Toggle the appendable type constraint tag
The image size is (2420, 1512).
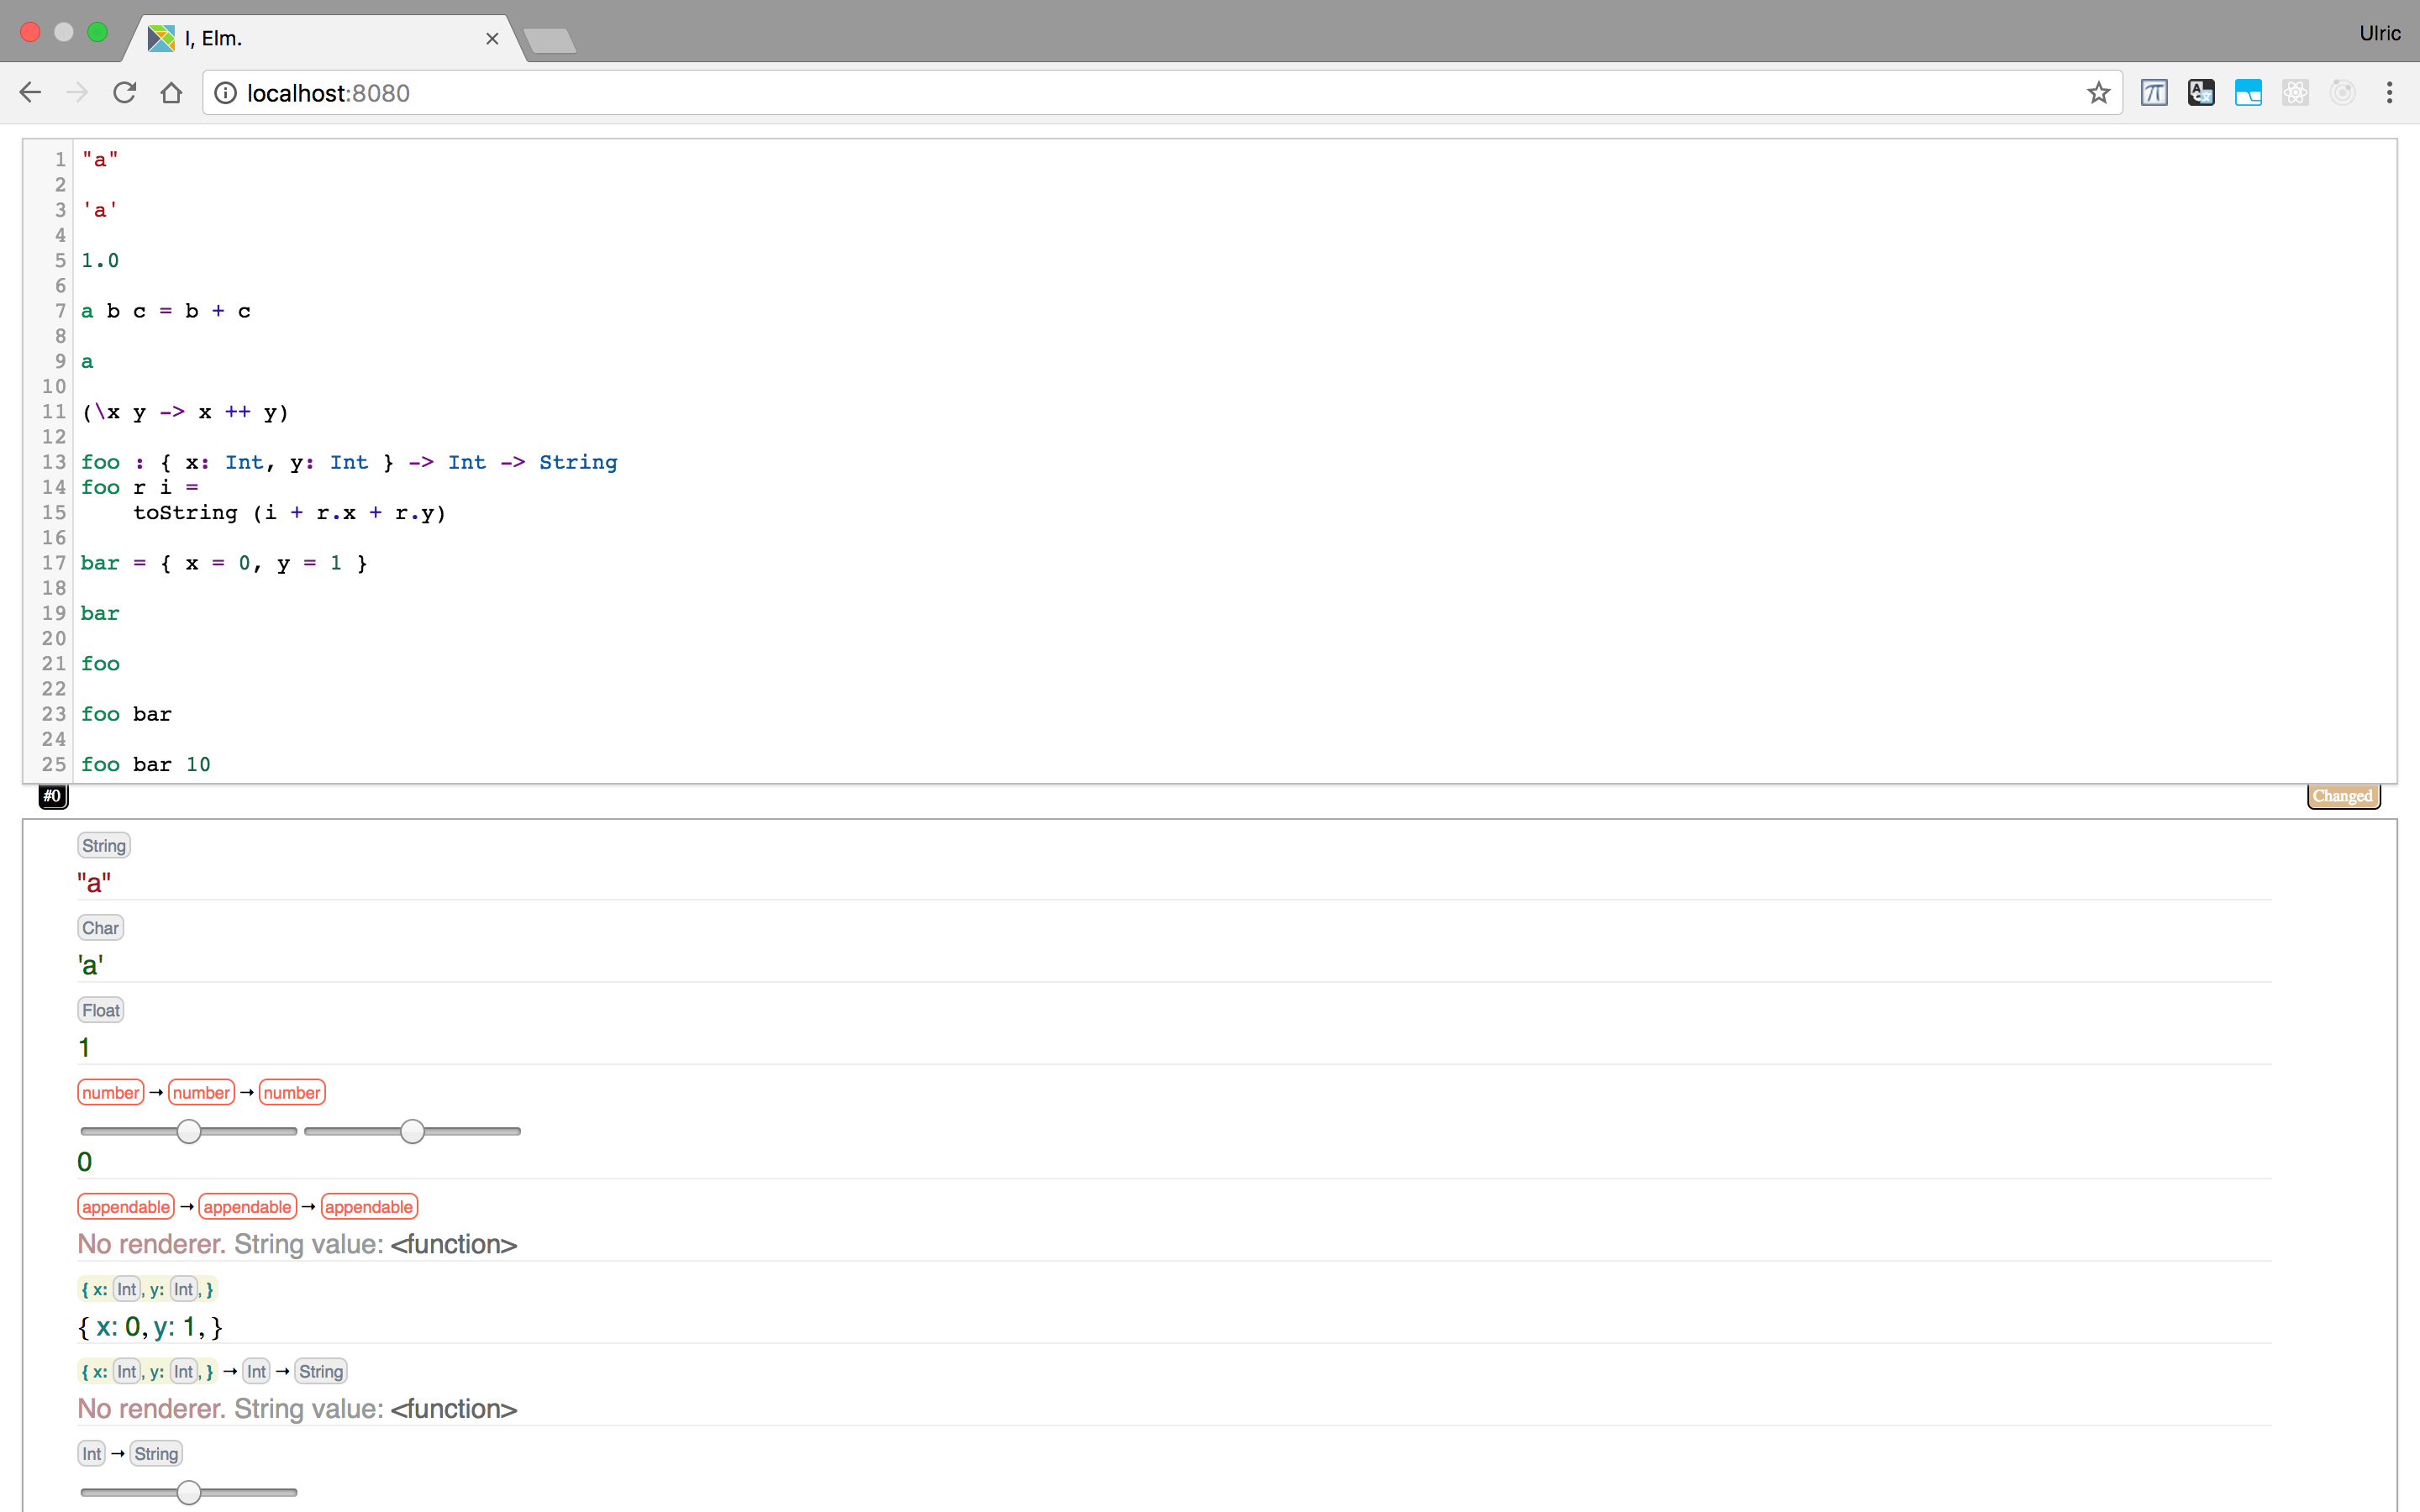(125, 1205)
